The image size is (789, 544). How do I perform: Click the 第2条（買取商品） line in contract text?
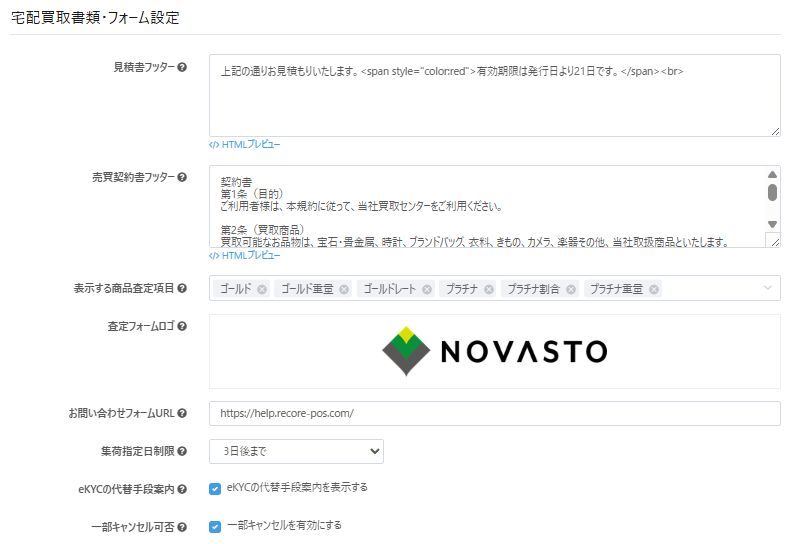[x=263, y=230]
